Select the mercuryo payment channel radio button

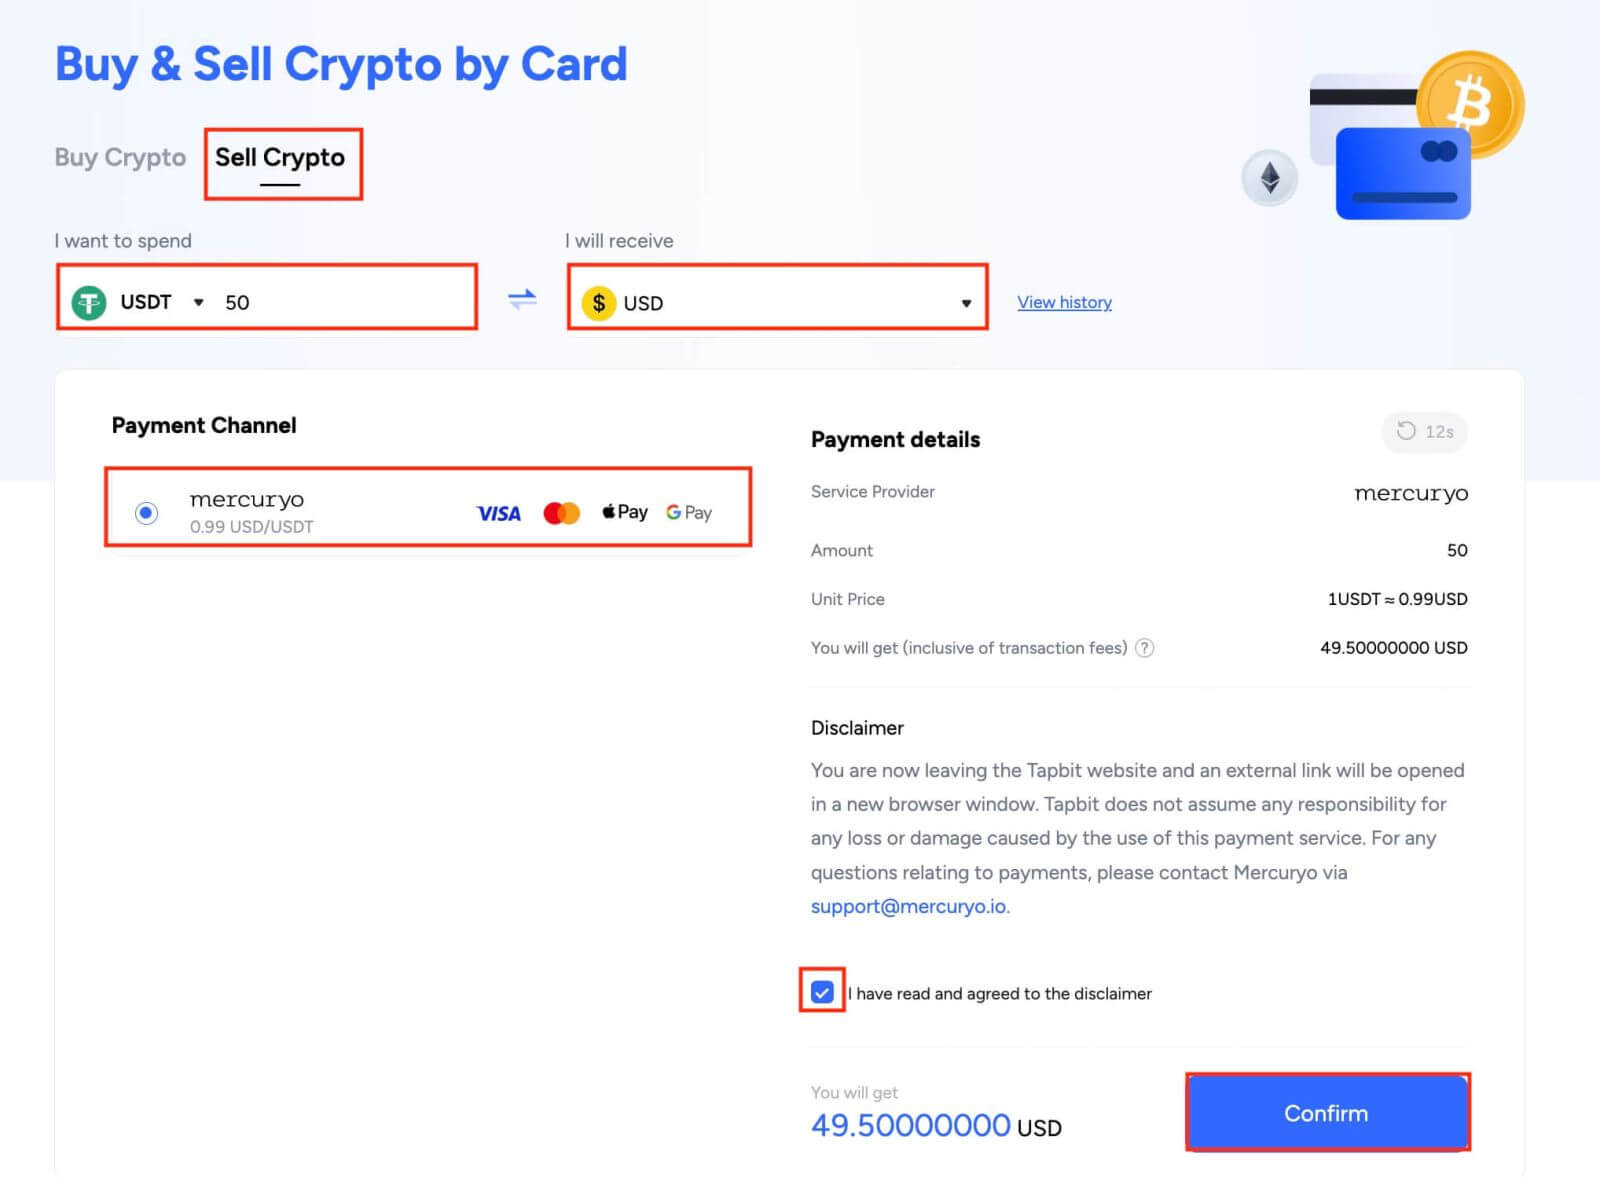[146, 512]
